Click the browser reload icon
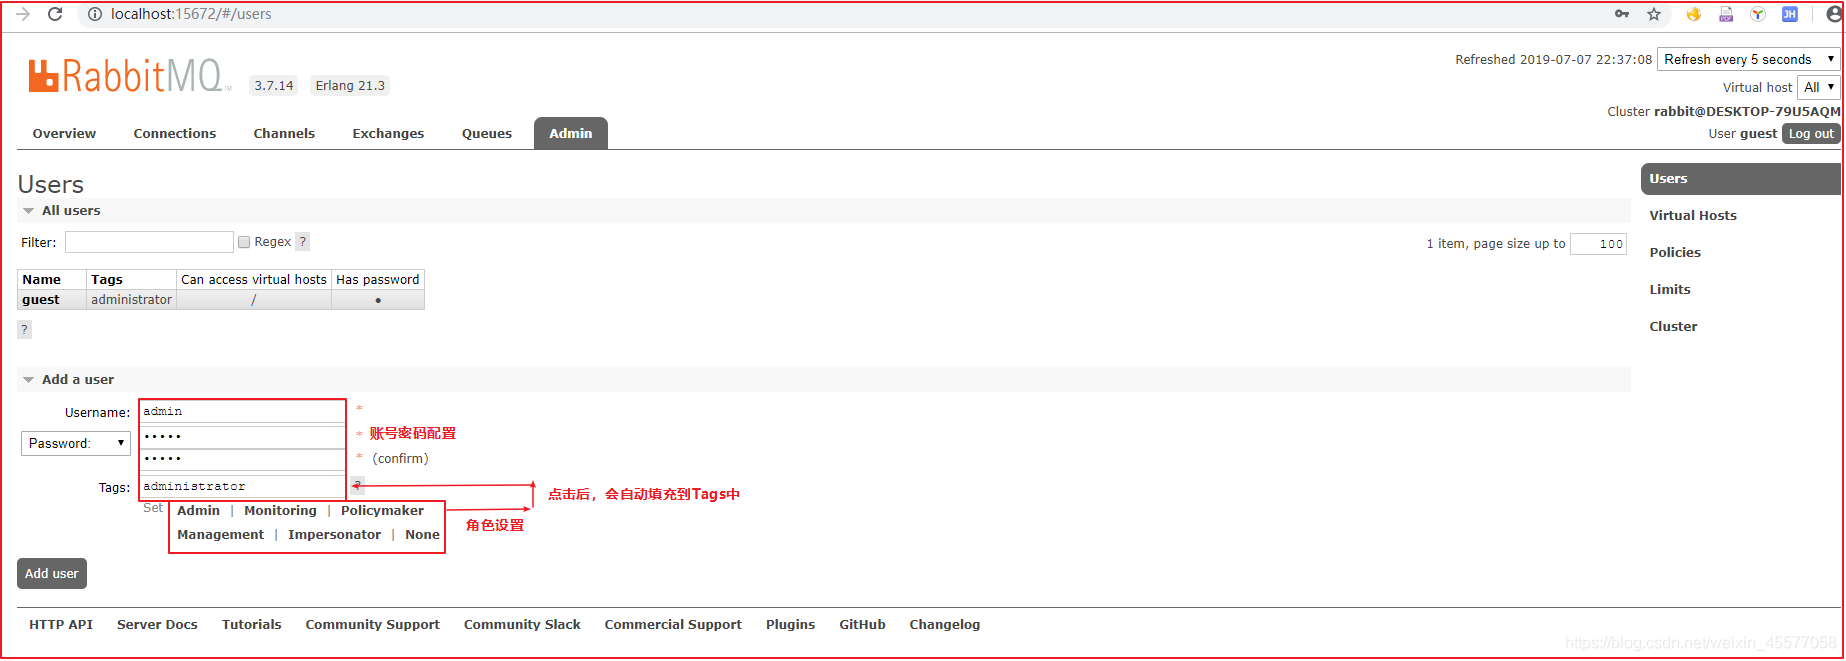The height and width of the screenshot is (661, 1846). (55, 14)
